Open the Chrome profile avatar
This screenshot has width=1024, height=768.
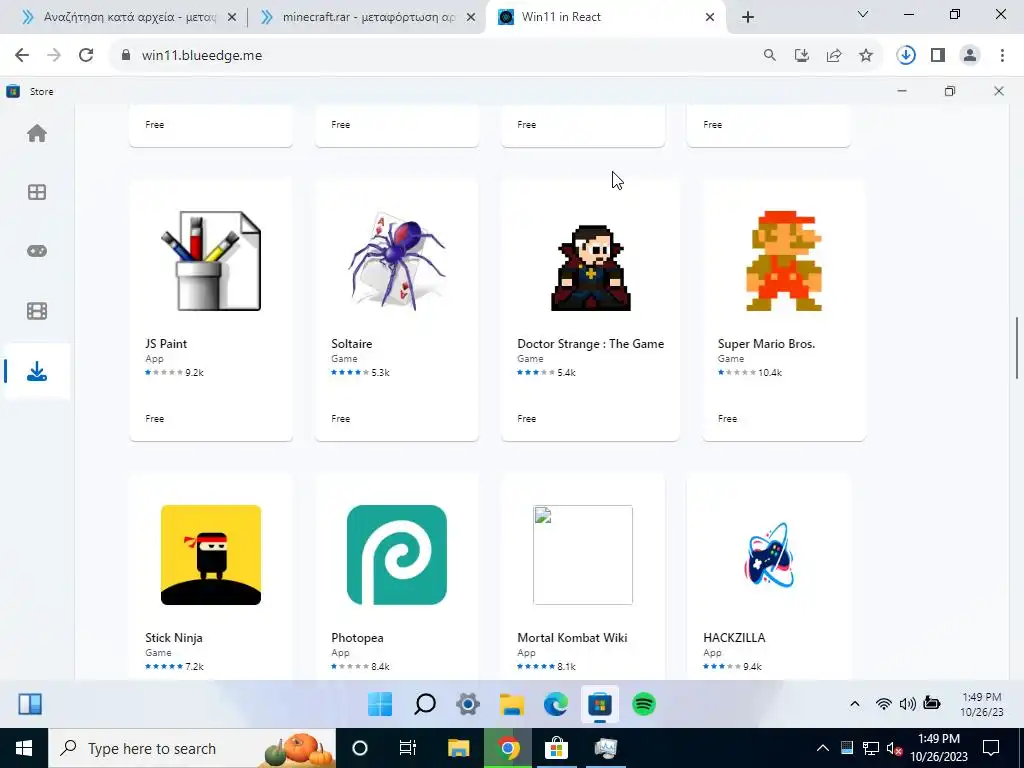coord(970,56)
